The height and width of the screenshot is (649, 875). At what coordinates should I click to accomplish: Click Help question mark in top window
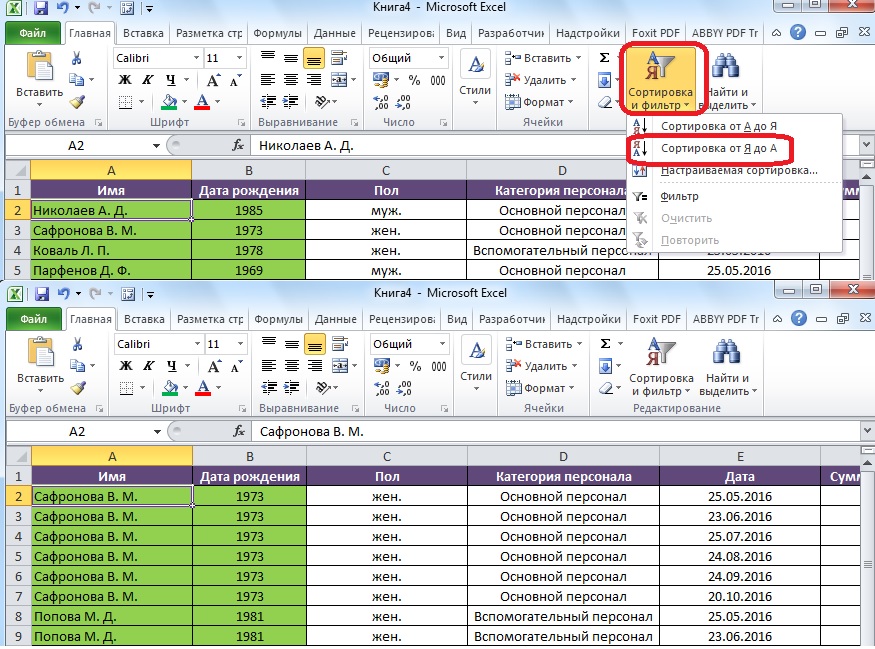[x=798, y=32]
